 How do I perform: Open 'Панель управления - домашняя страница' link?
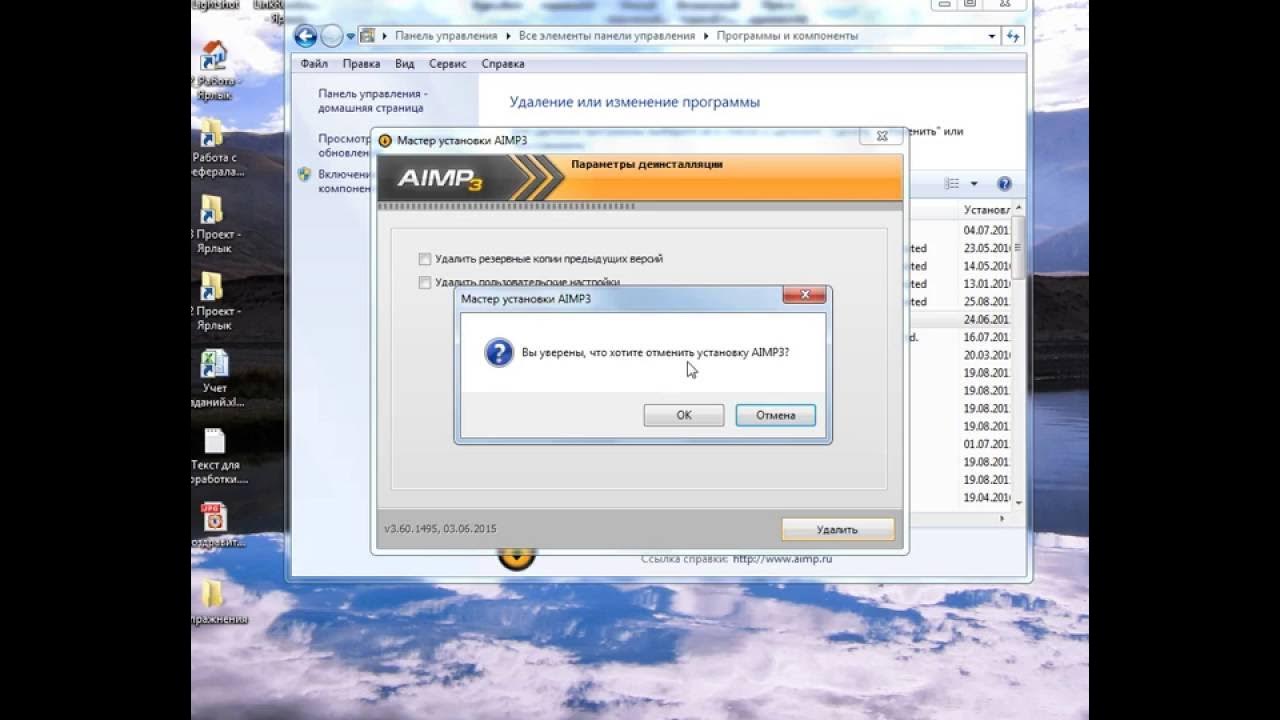pos(373,100)
